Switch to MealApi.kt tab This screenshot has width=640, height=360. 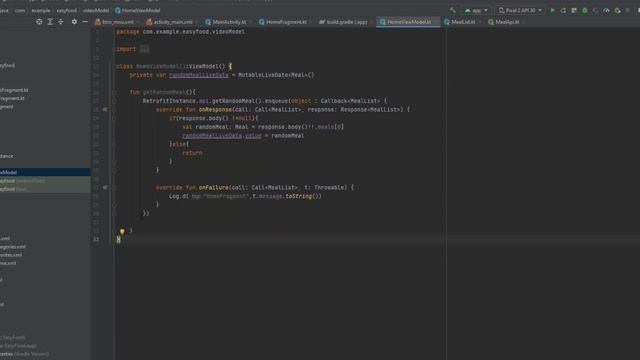[x=506, y=22]
